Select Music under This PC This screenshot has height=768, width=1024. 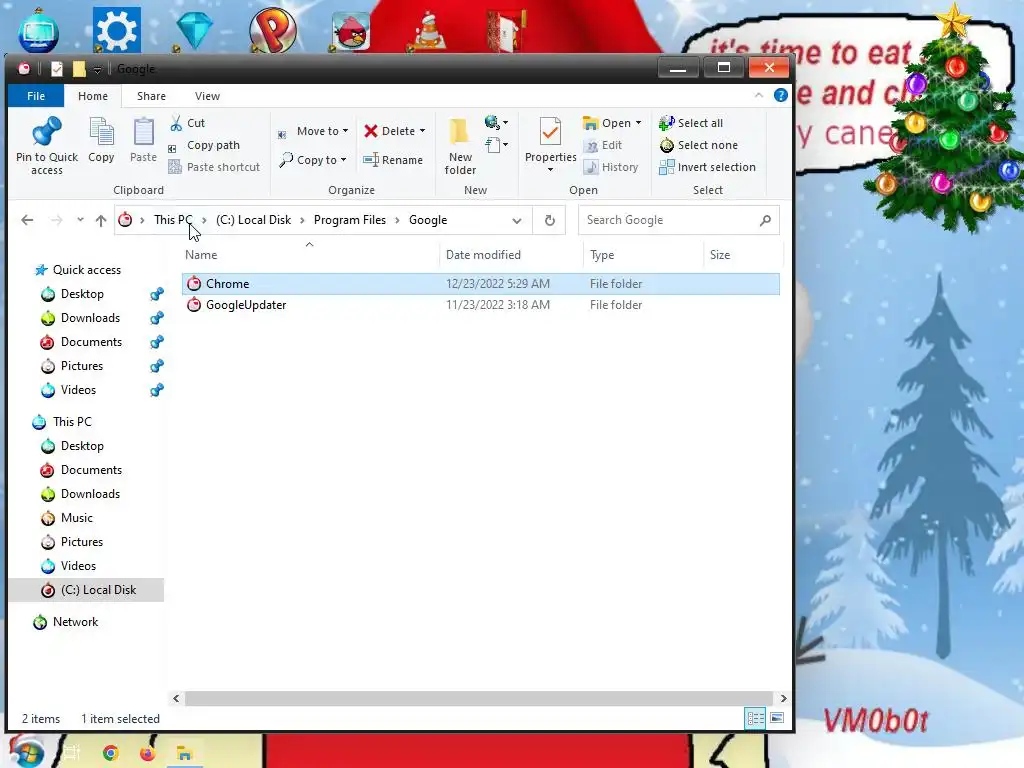[76, 518]
